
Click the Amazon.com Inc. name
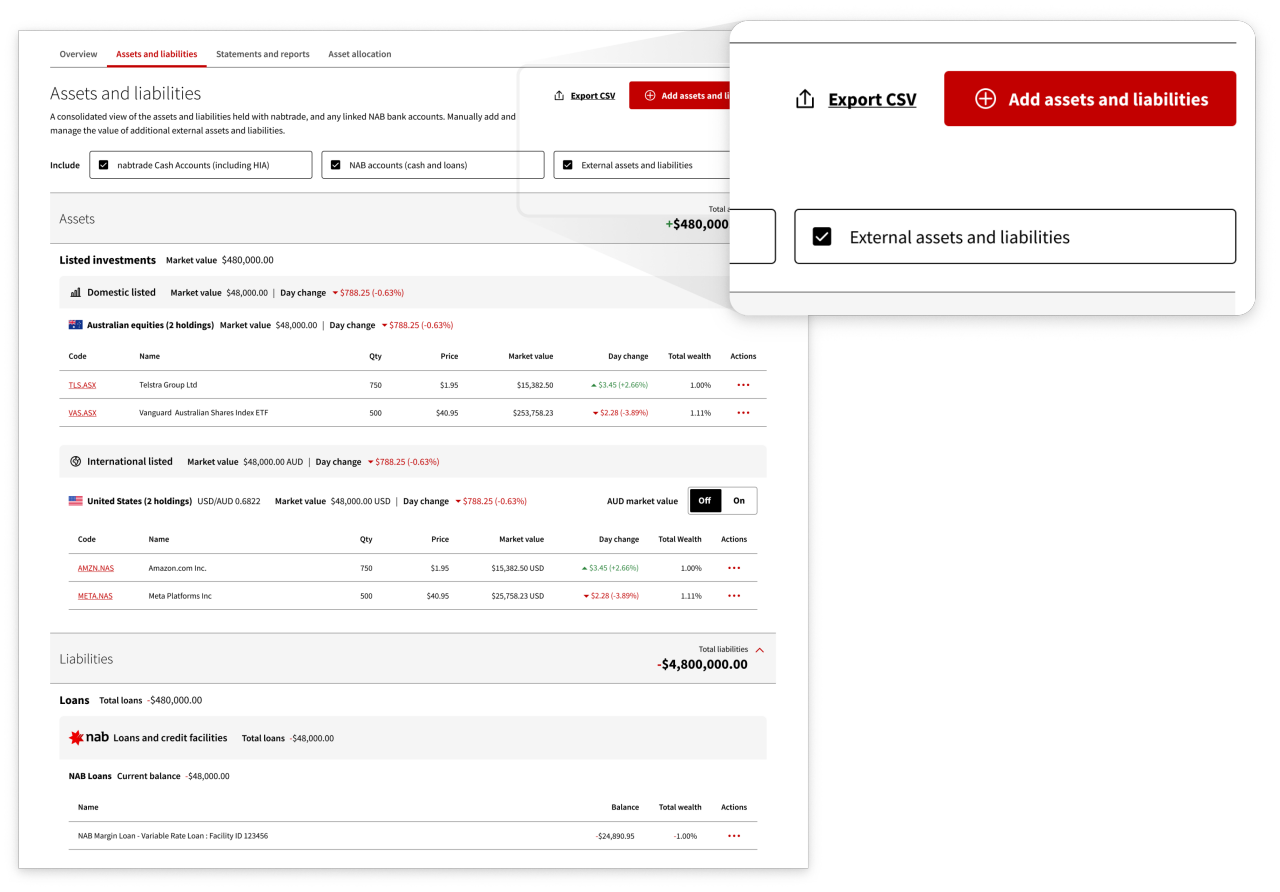coord(177,568)
